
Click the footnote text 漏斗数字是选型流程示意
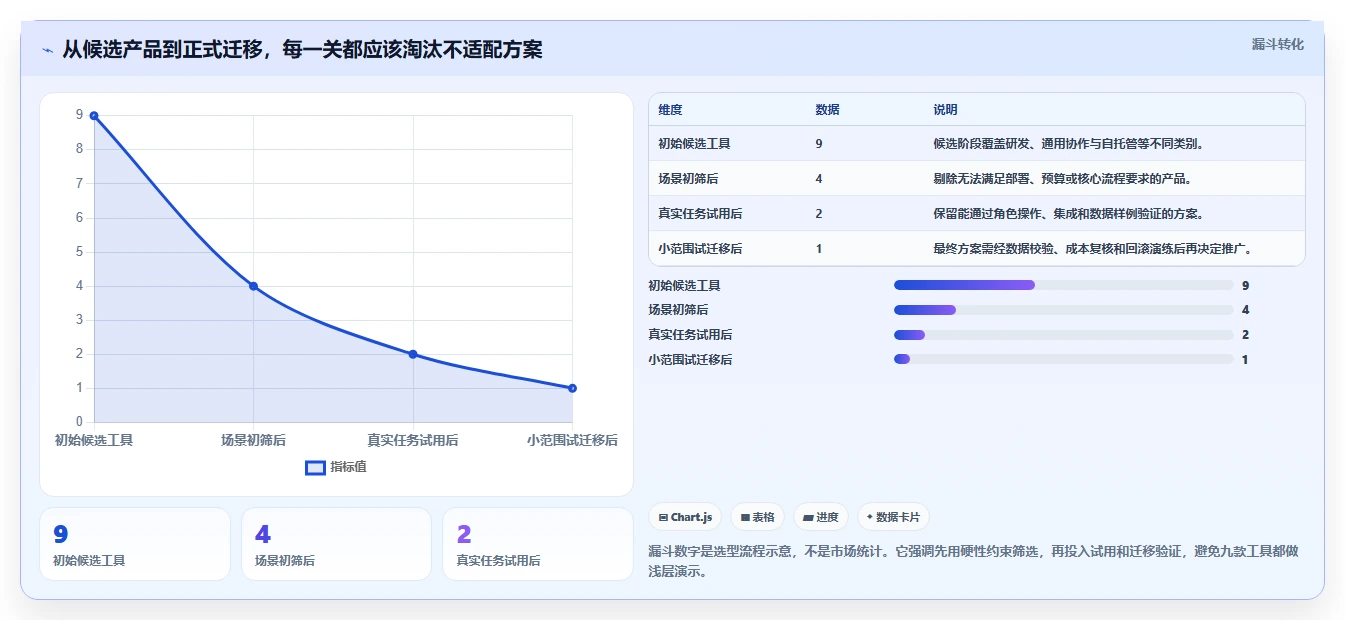coord(975,561)
